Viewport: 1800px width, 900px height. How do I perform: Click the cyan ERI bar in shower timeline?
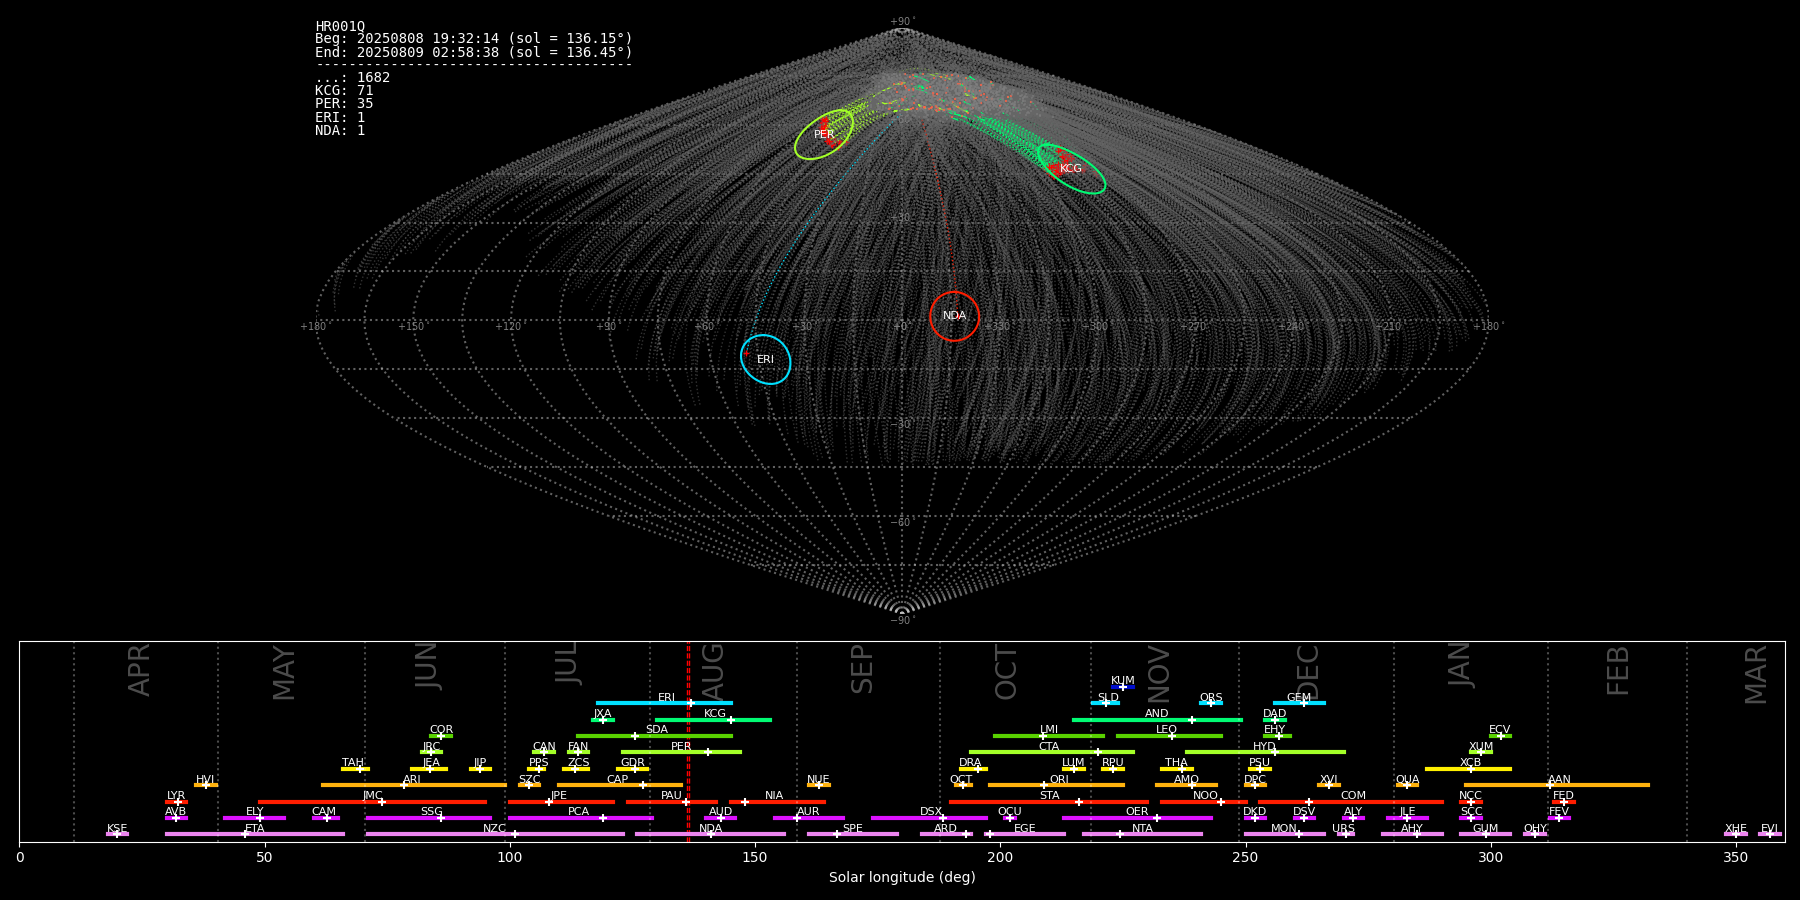point(664,703)
